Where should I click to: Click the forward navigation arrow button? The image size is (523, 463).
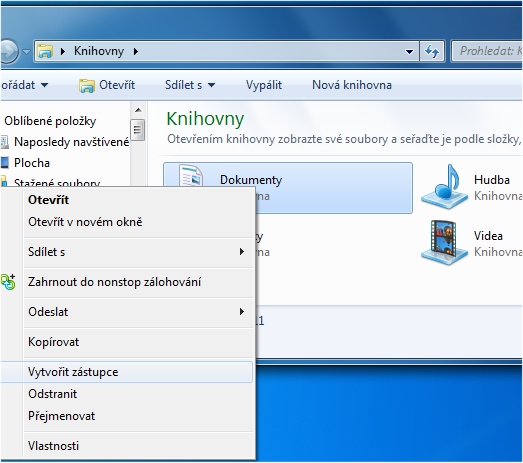point(8,51)
